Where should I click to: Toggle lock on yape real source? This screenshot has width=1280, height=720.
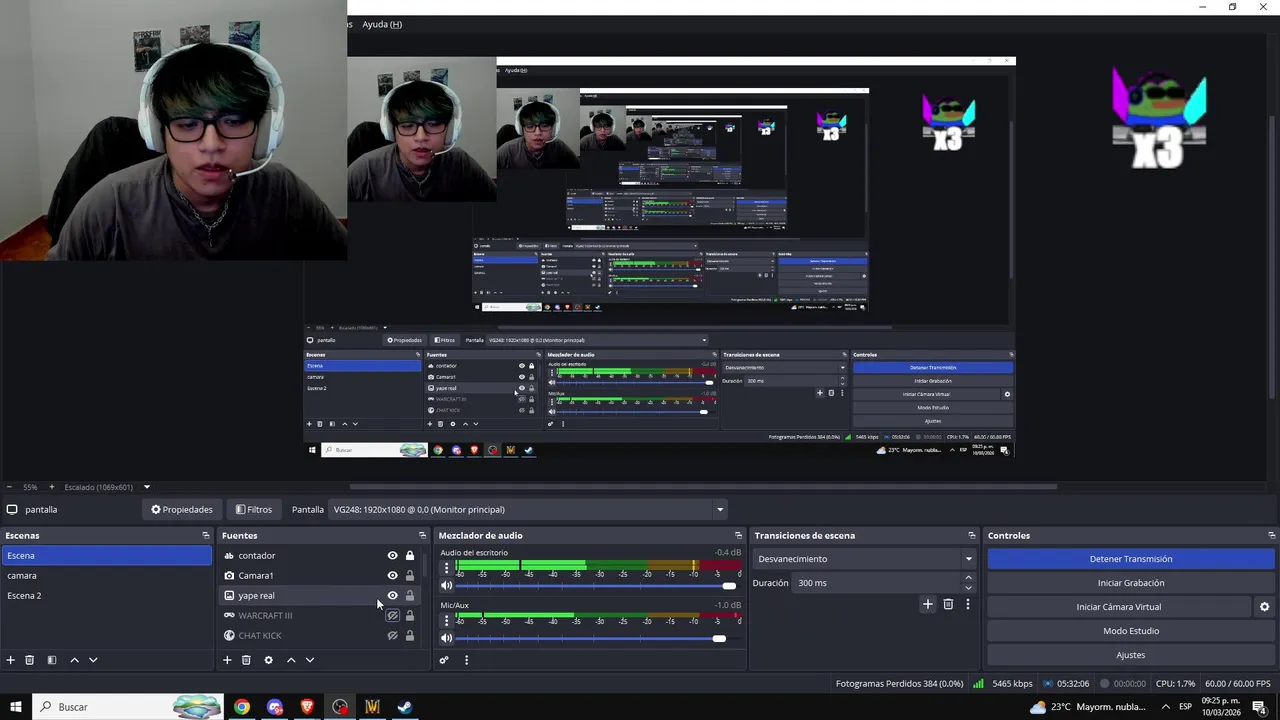(410, 596)
